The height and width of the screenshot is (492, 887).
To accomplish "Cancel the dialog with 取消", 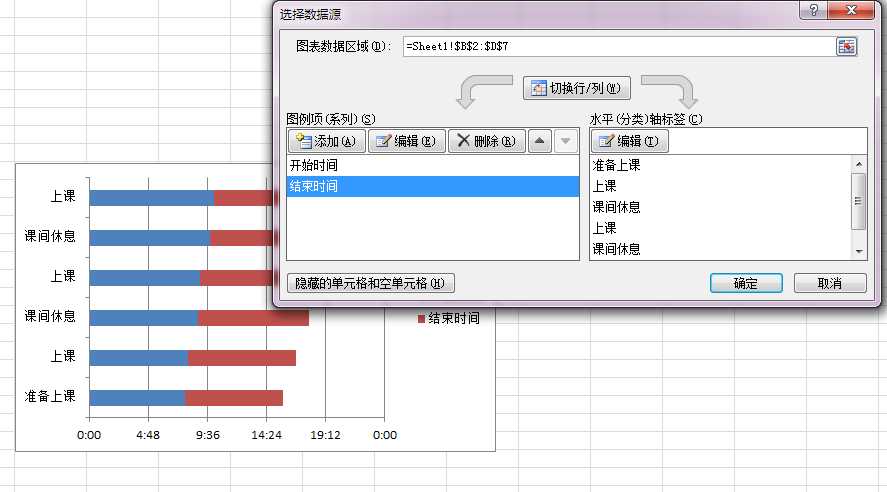I will (x=830, y=283).
